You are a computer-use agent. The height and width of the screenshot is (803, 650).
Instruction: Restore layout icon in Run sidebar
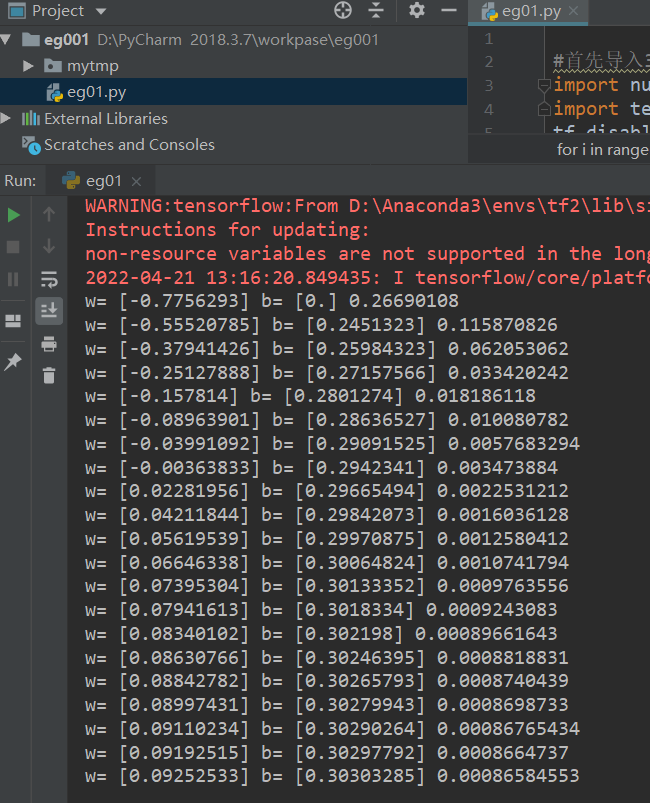[13, 322]
